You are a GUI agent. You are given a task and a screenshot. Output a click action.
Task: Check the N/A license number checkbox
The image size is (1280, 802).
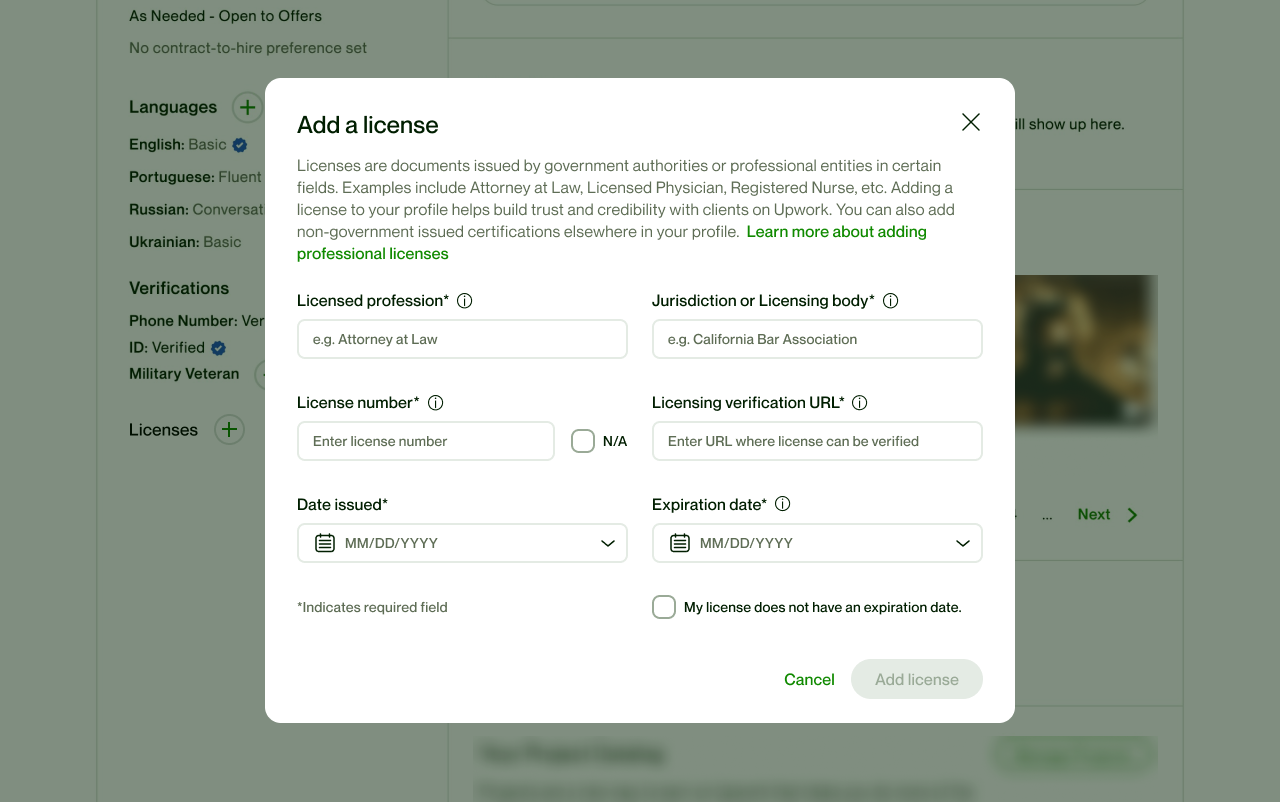point(583,441)
